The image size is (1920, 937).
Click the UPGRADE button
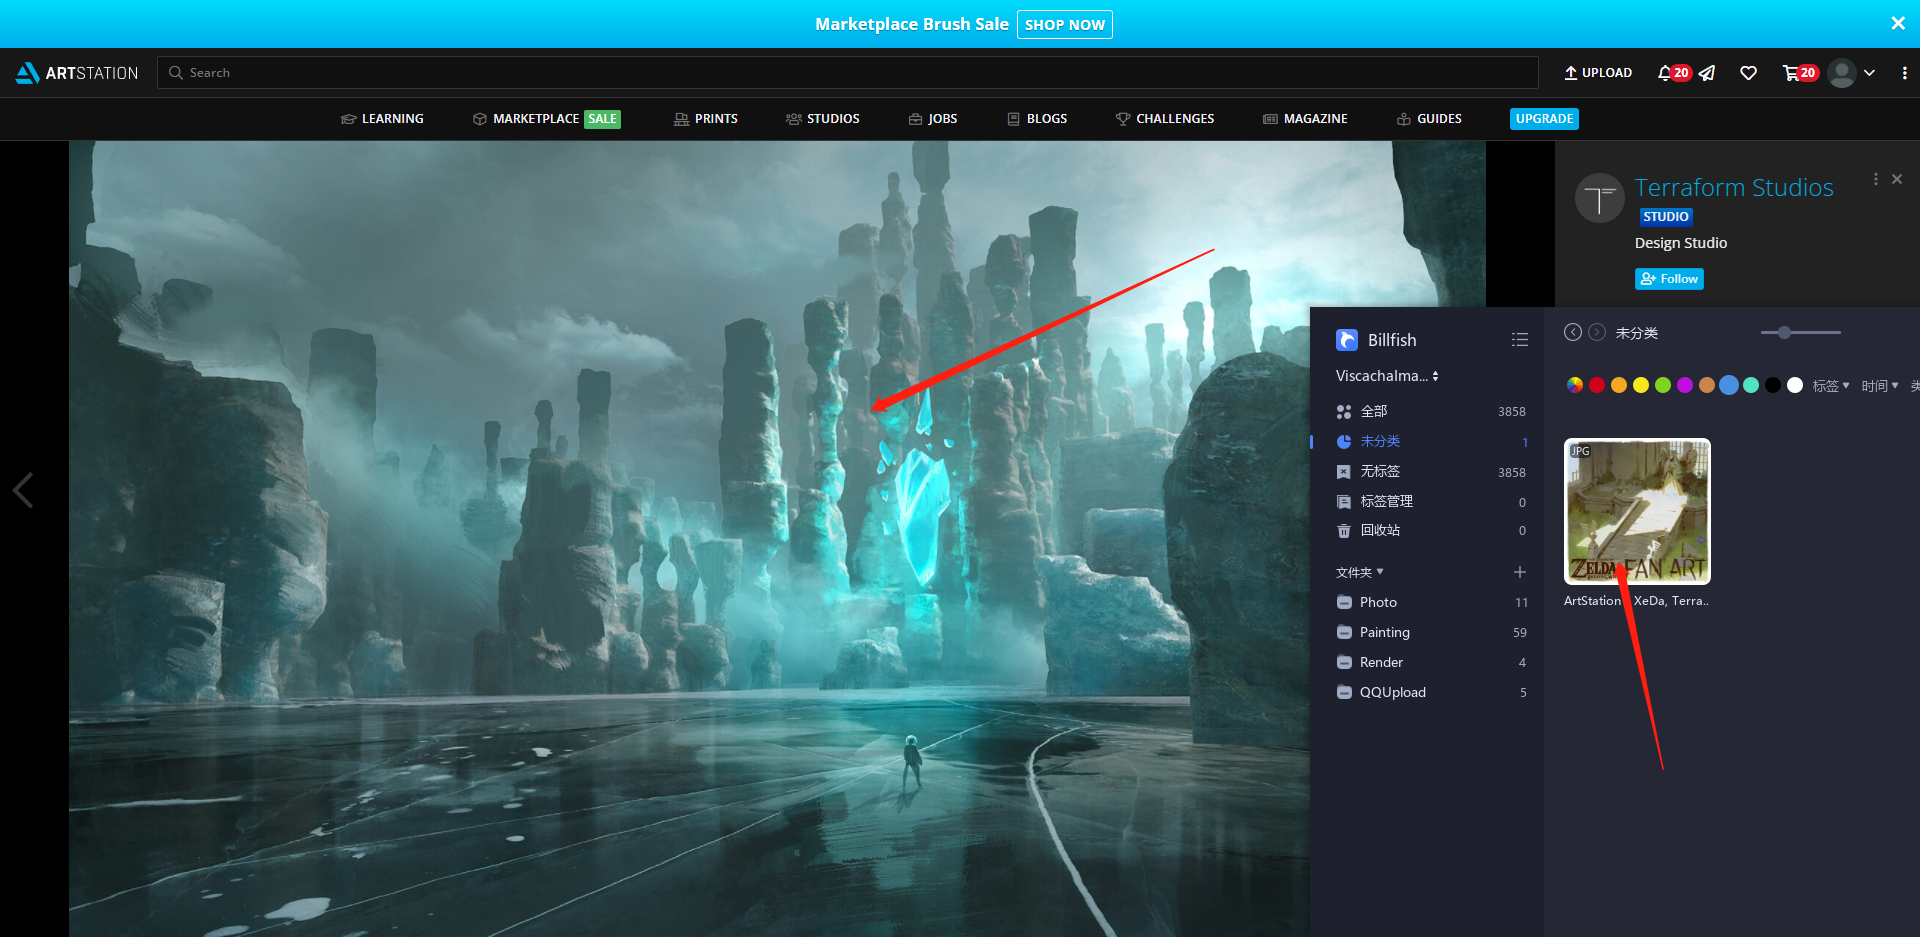(x=1544, y=118)
